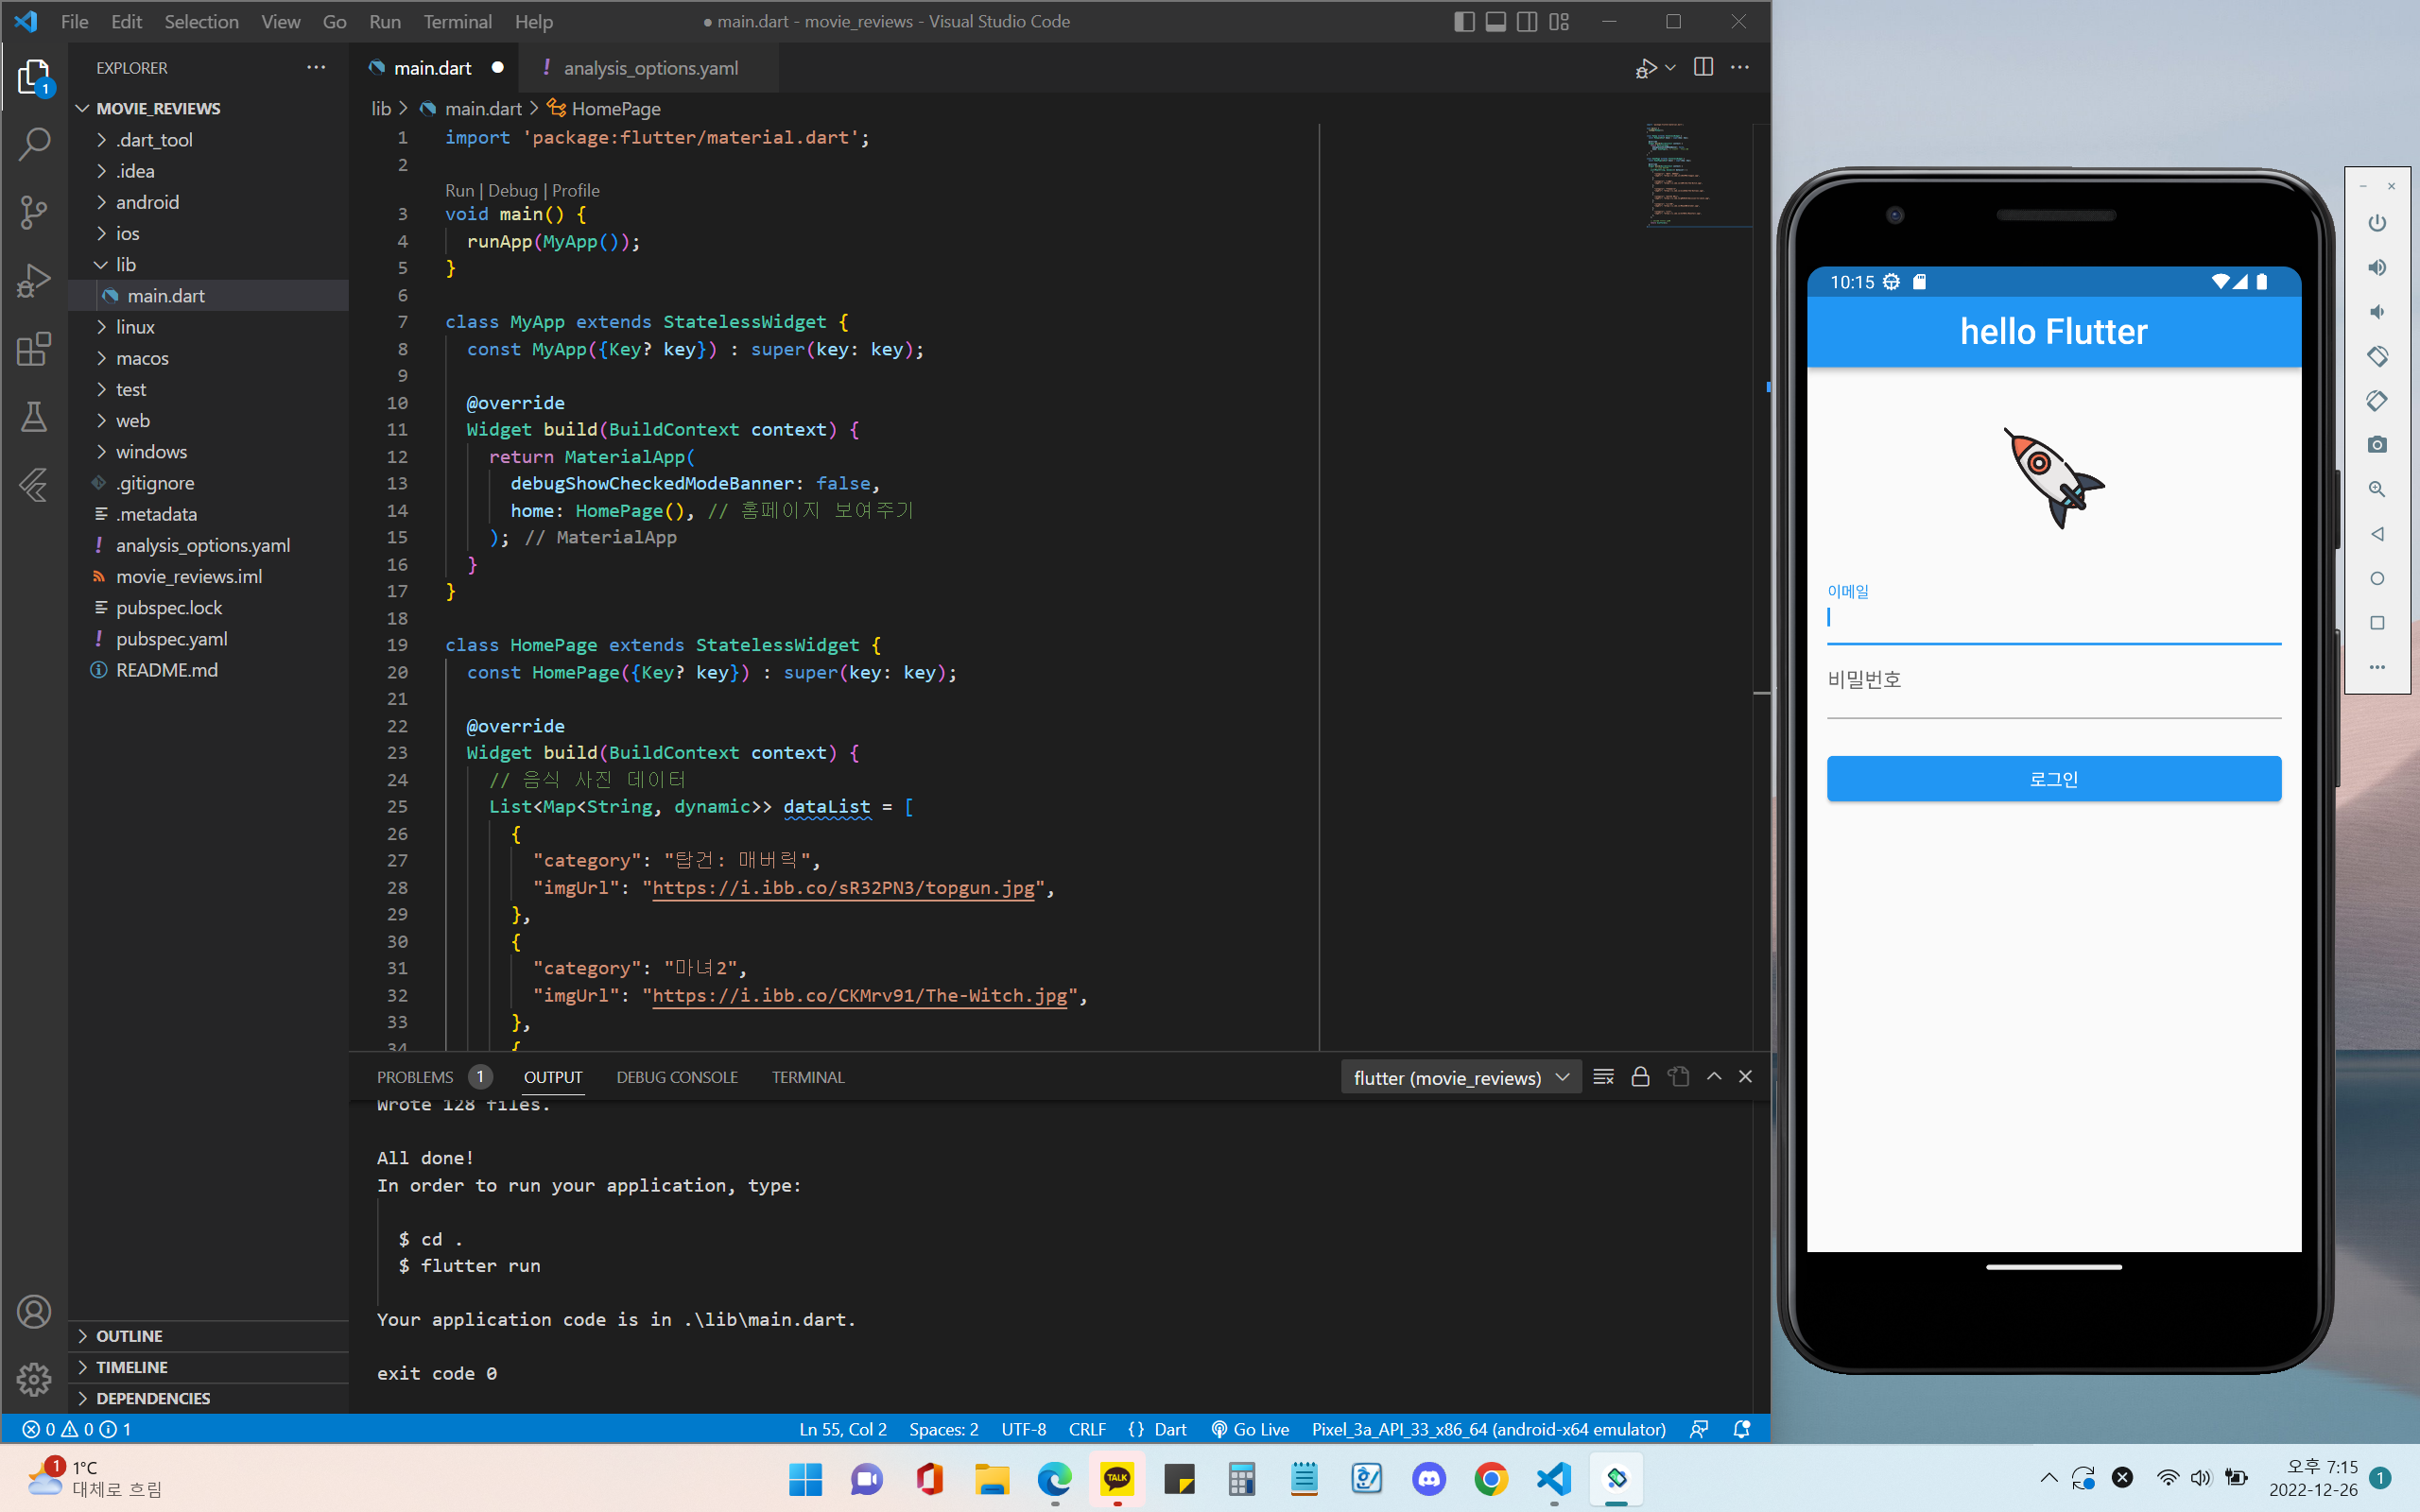Click Go Live in the status bar
Screen dimensions: 2420x1512
point(1250,1429)
